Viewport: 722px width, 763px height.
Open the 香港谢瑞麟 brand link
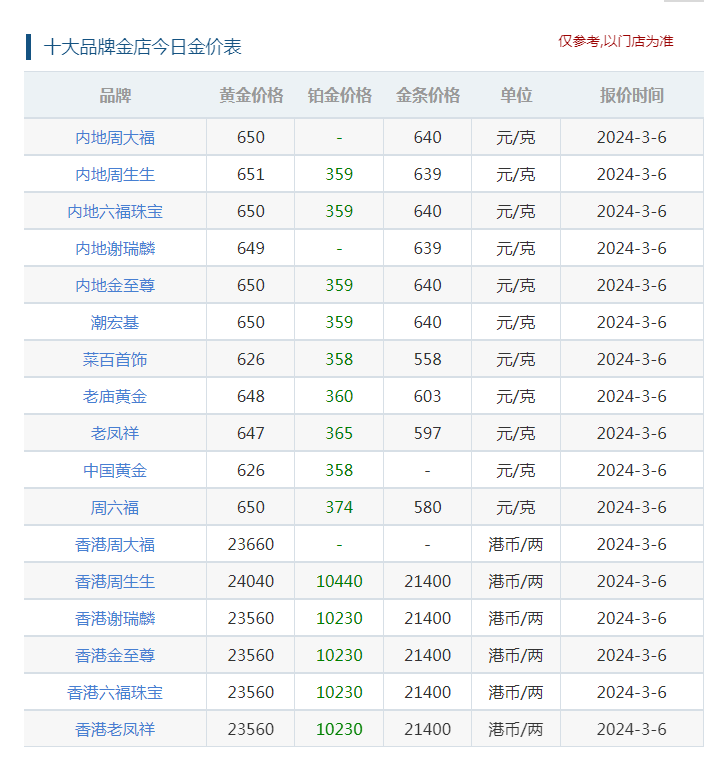pyautogui.click(x=115, y=618)
